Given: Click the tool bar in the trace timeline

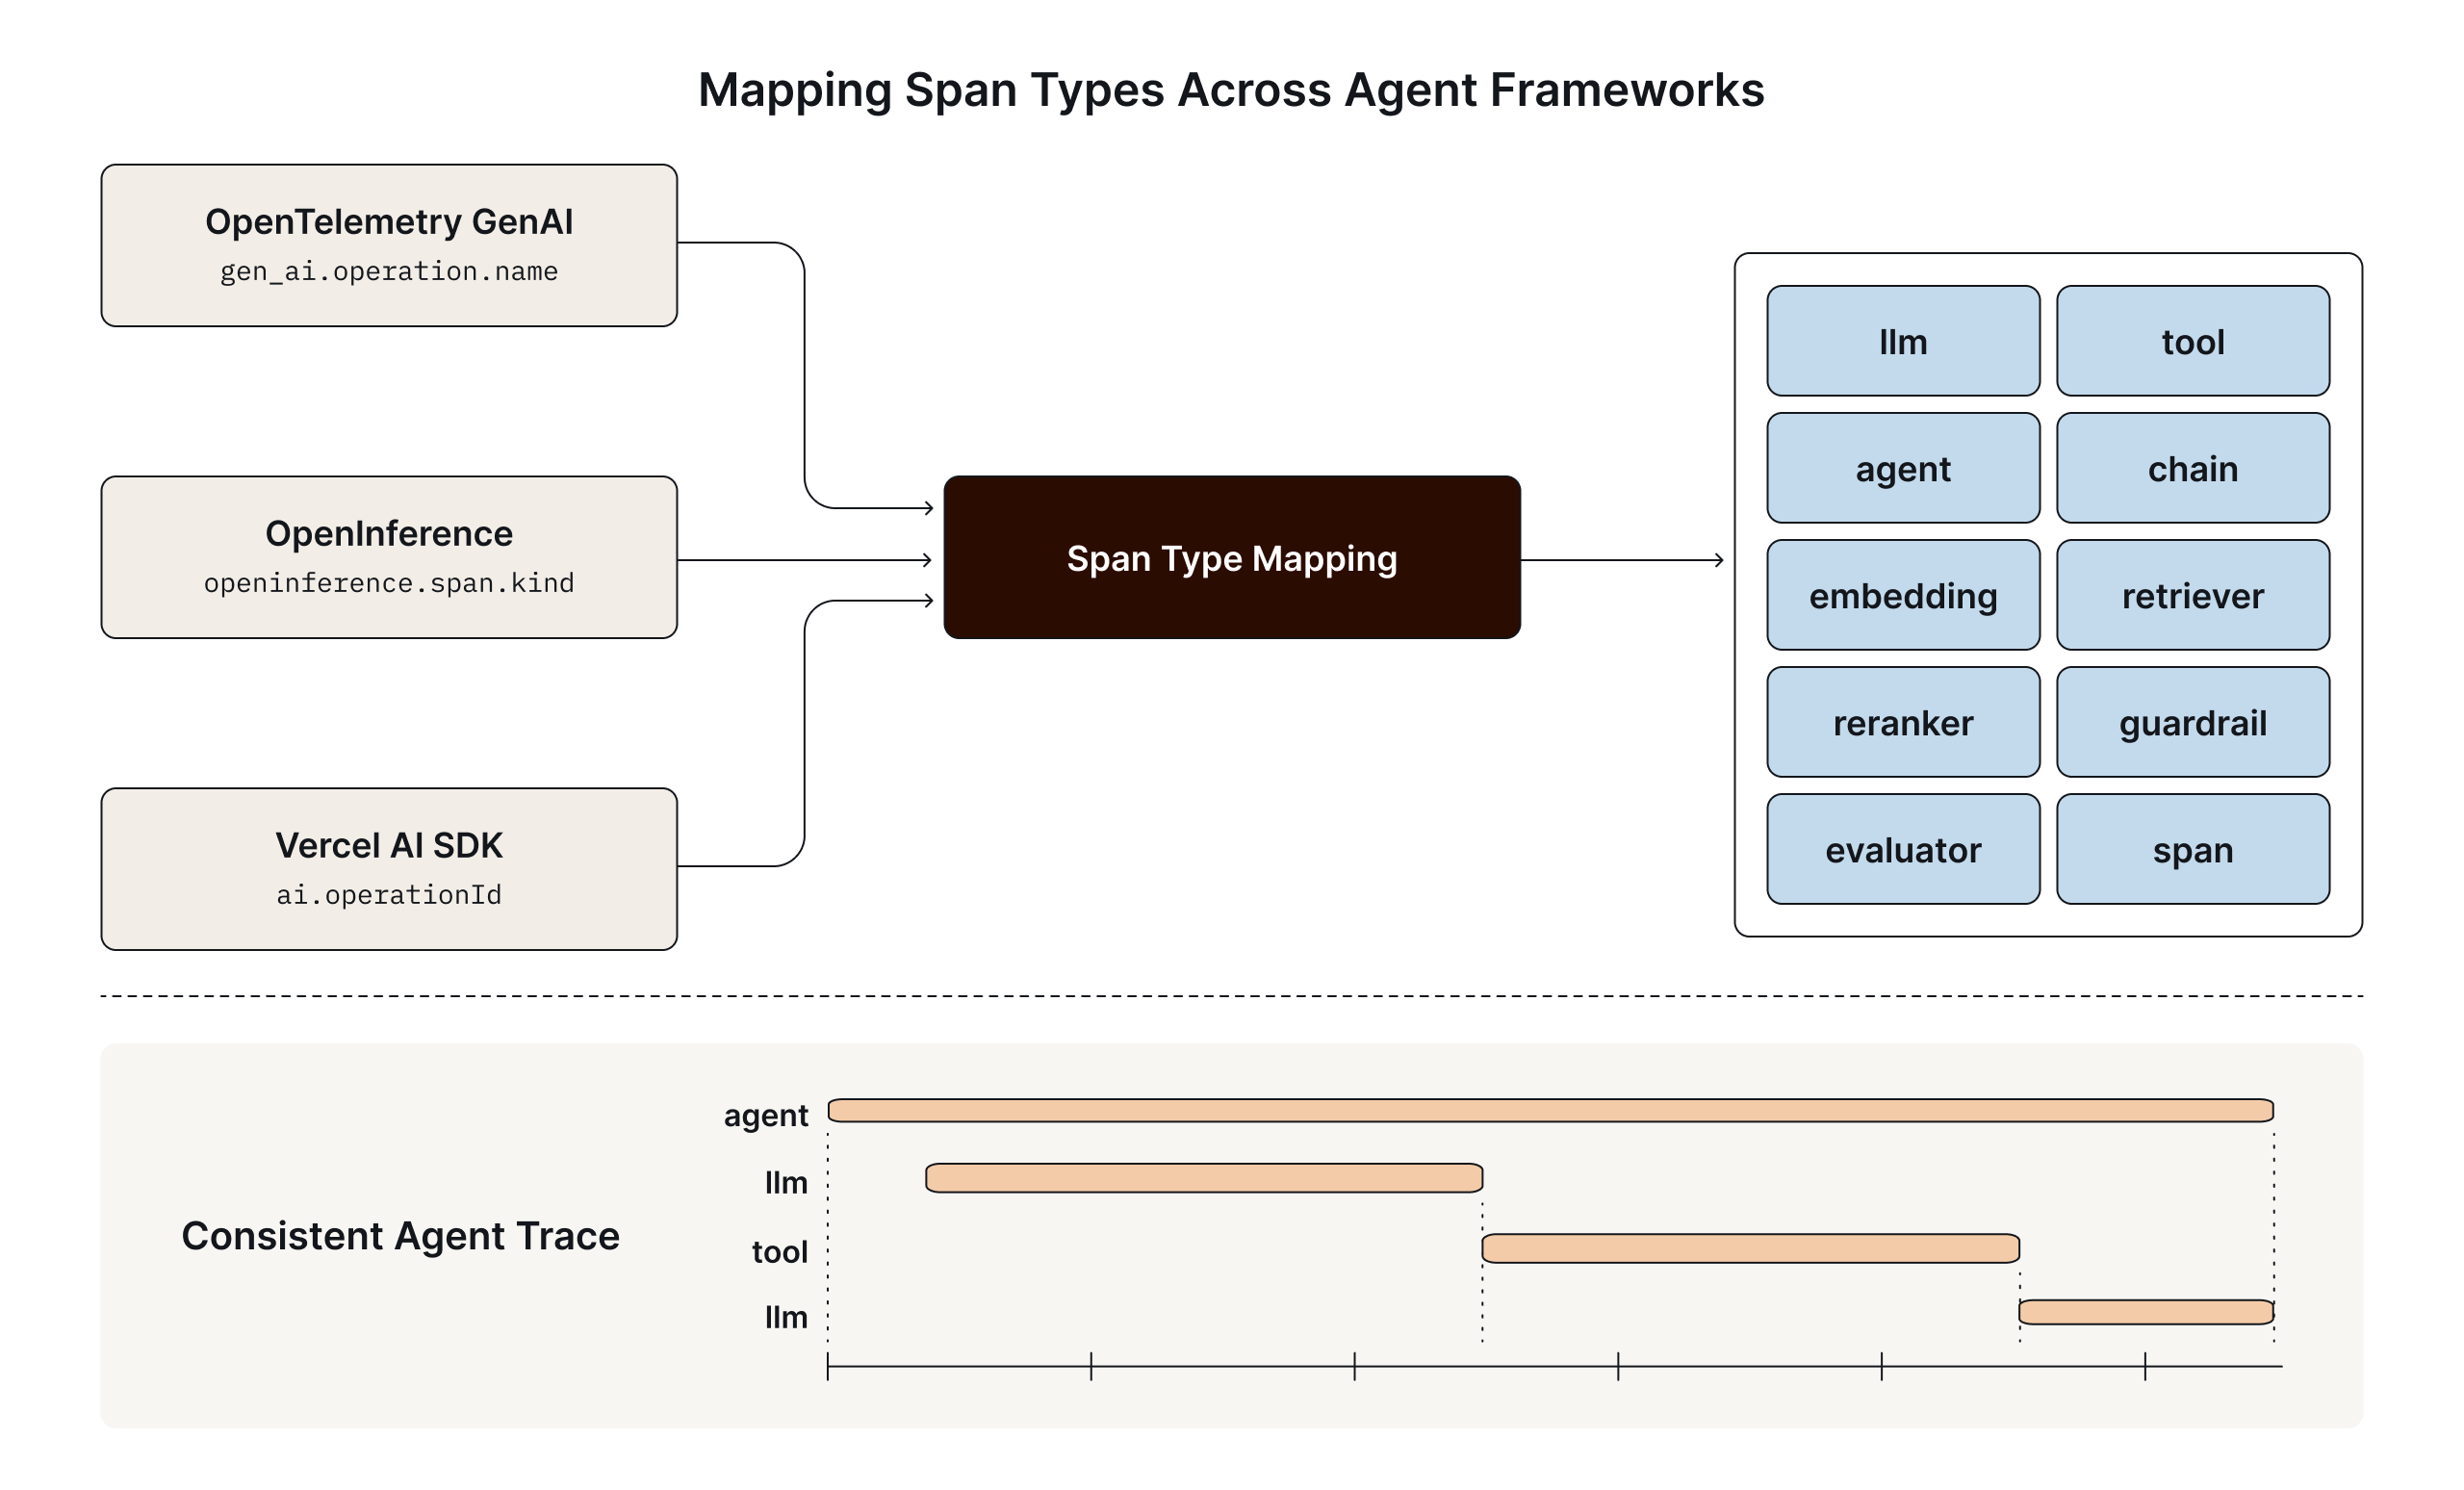Looking at the screenshot, I should click(1750, 1248).
